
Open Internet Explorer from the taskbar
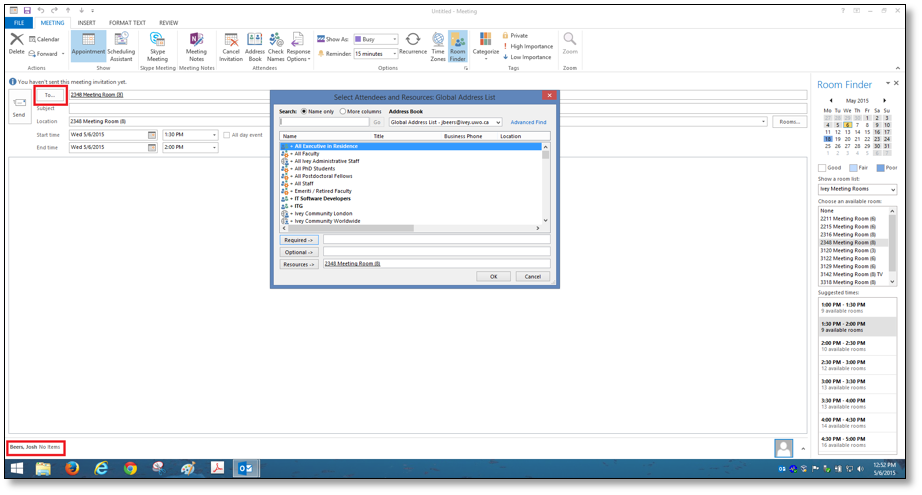(101, 468)
